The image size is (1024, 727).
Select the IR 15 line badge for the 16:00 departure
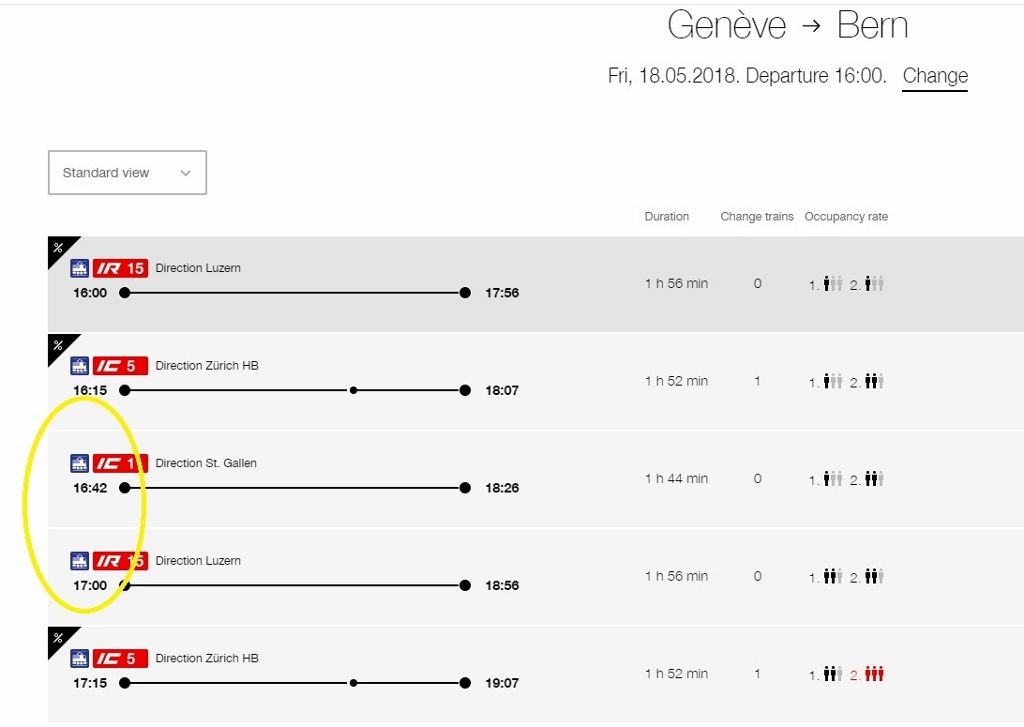[120, 267]
